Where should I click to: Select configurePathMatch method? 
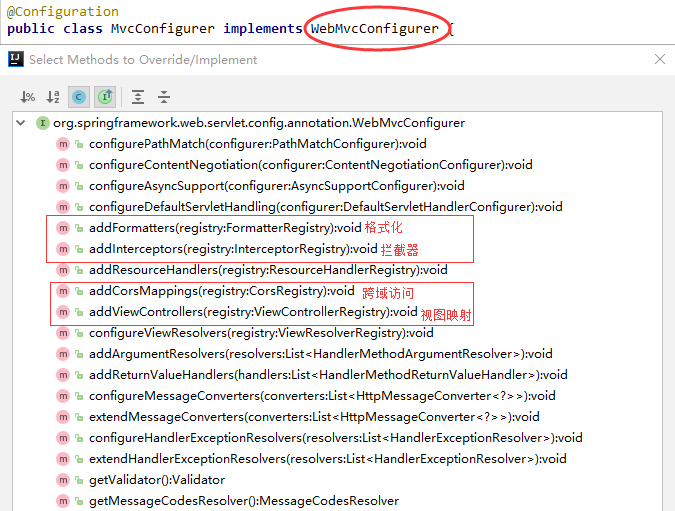coord(257,144)
